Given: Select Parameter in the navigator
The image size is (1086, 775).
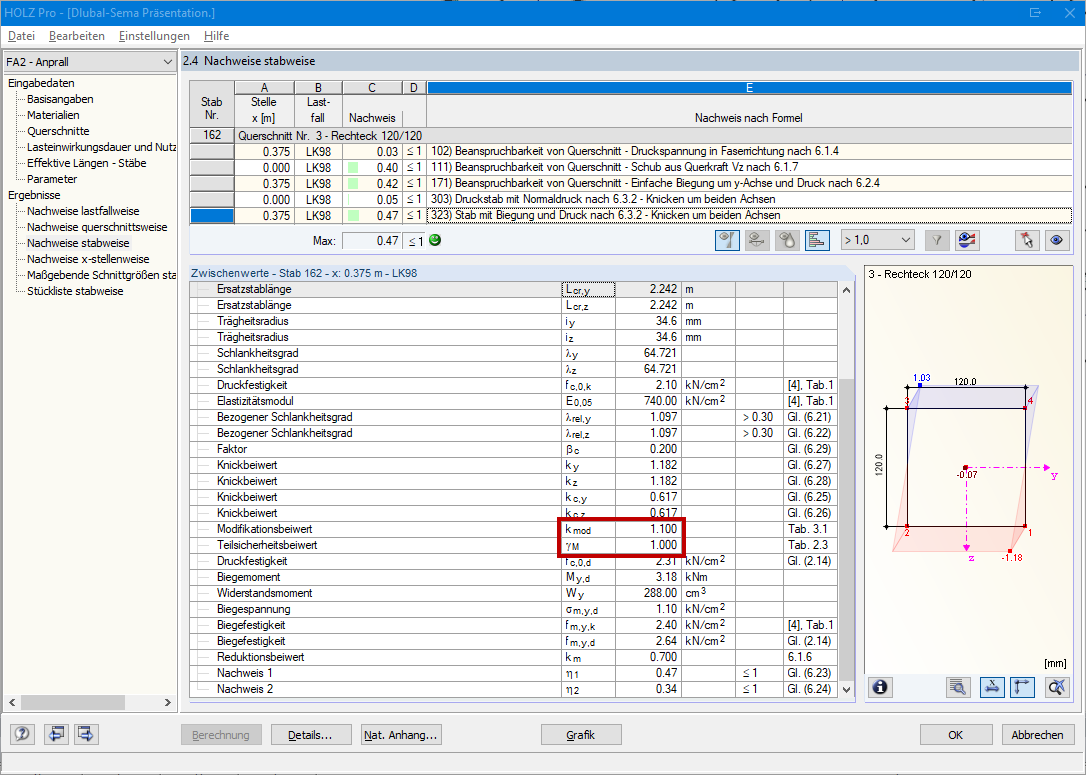Looking at the screenshot, I should point(52,179).
